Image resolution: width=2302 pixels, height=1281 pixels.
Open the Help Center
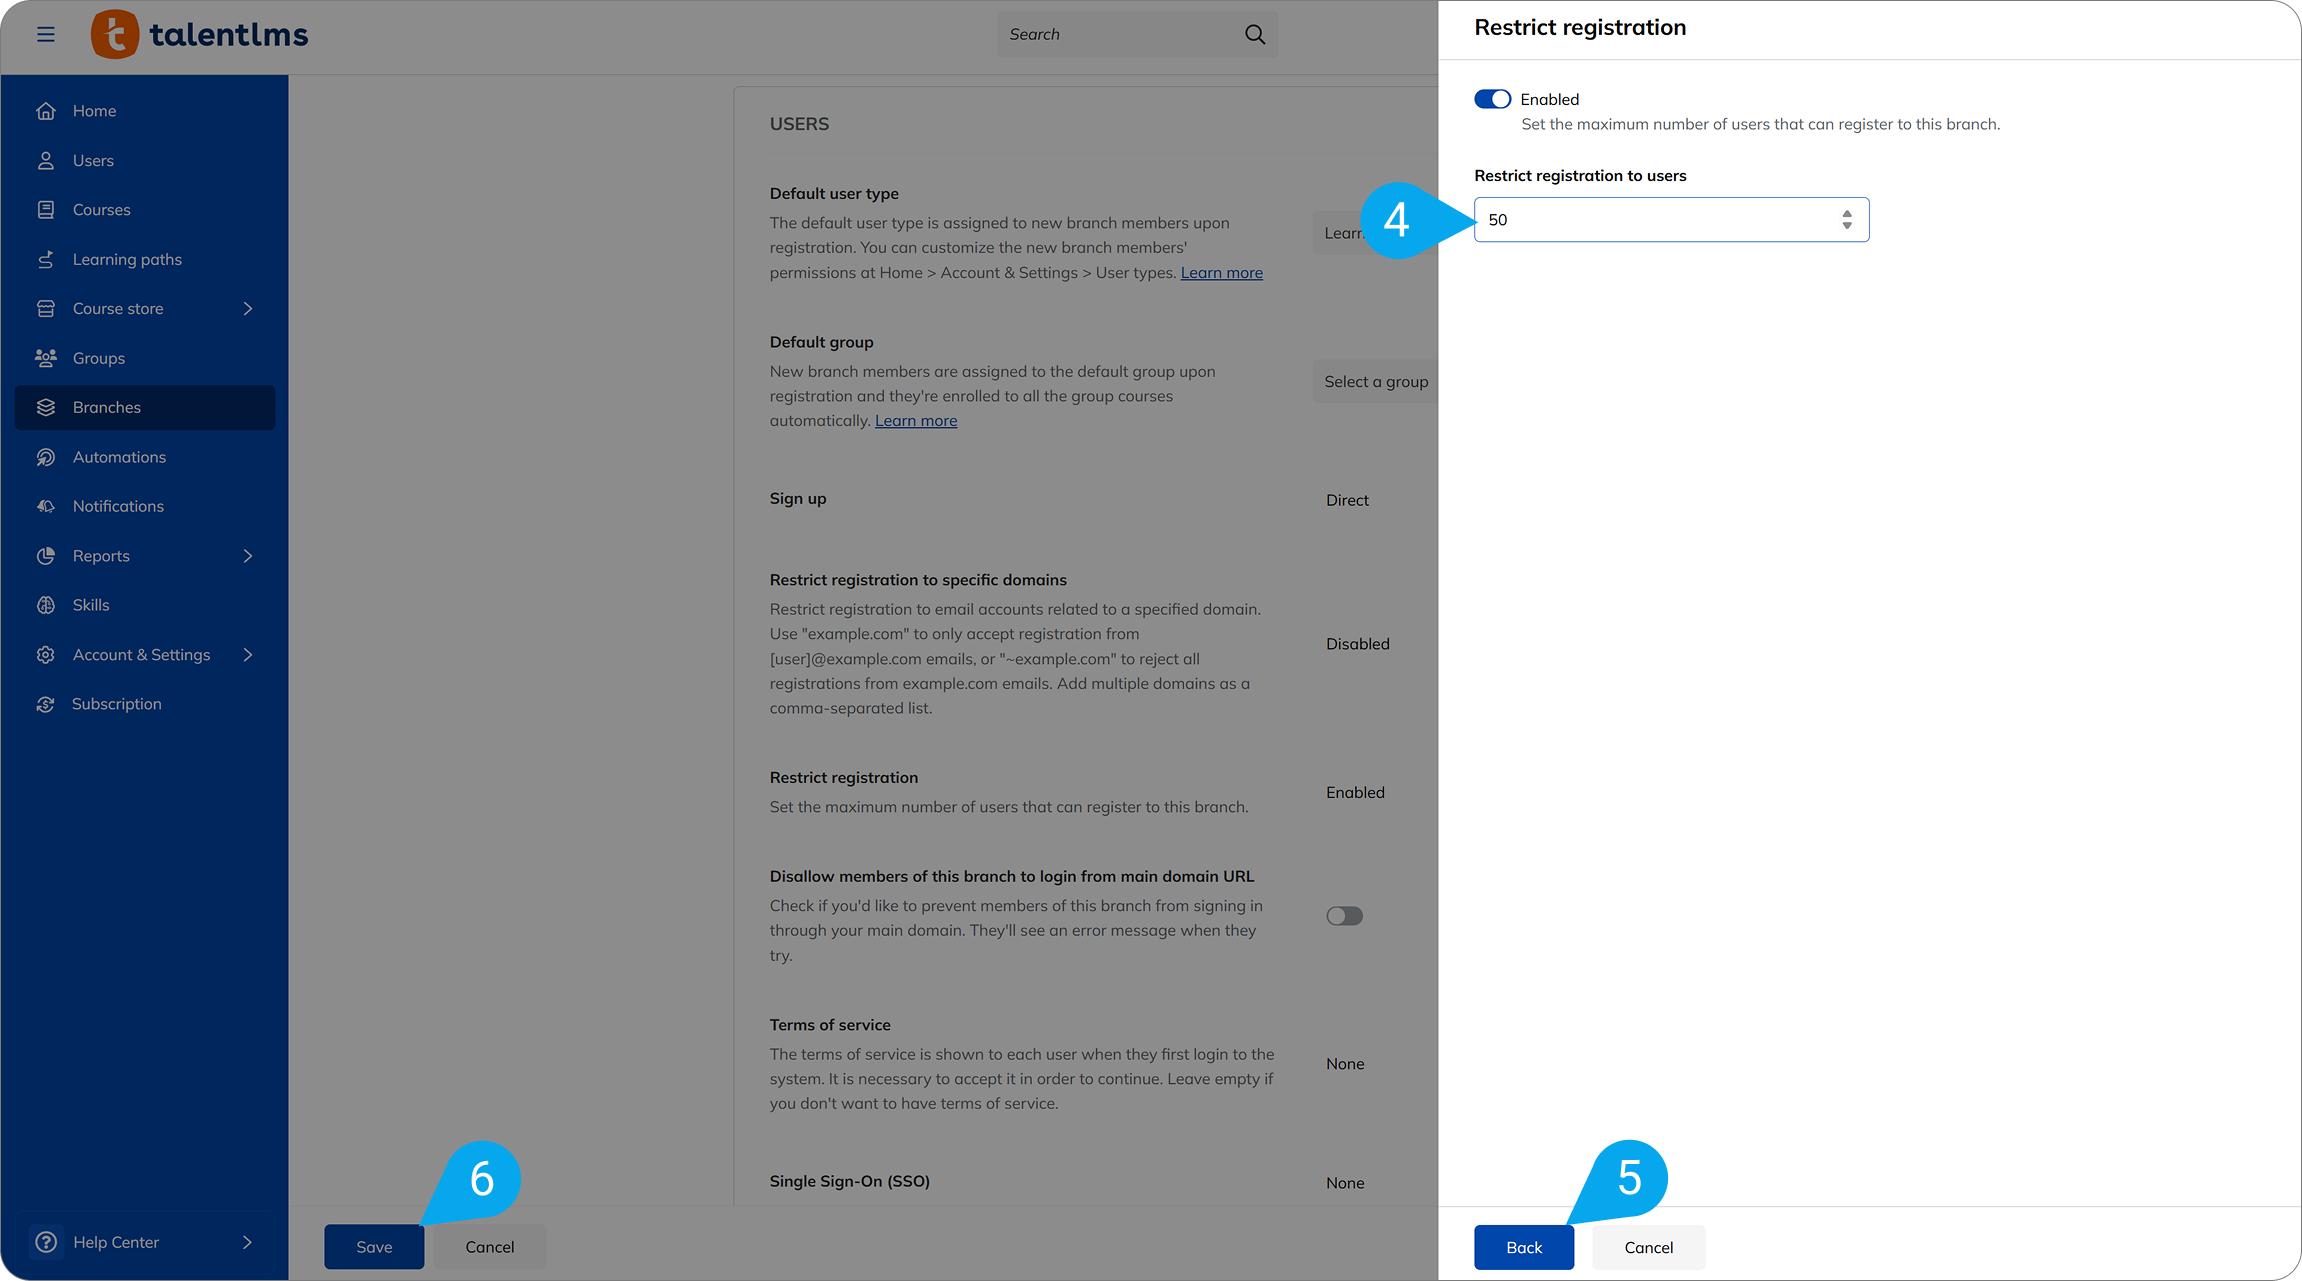pyautogui.click(x=116, y=1242)
